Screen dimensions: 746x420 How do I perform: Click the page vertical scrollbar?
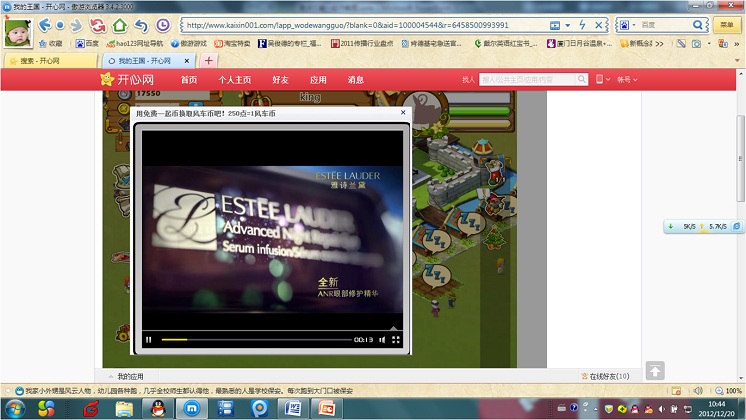(x=740, y=158)
